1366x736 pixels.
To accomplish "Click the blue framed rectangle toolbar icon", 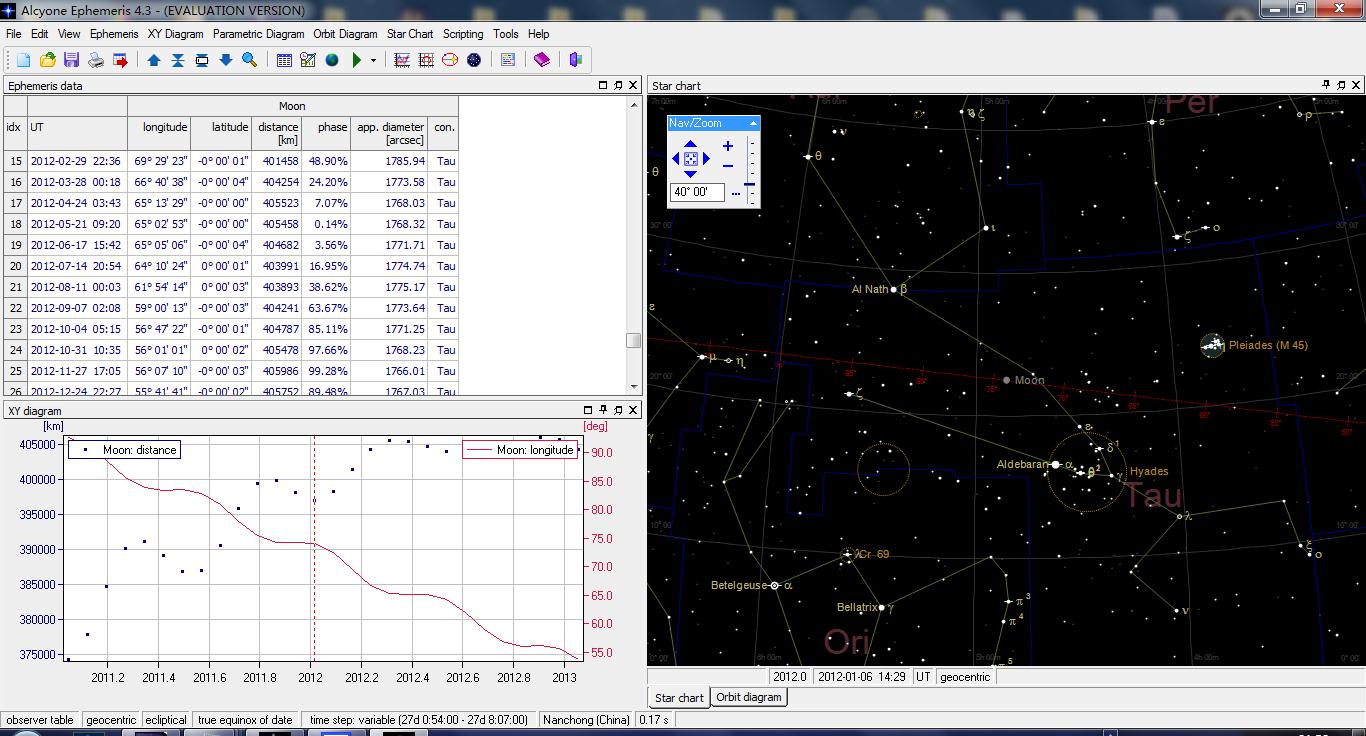I will click(201, 60).
